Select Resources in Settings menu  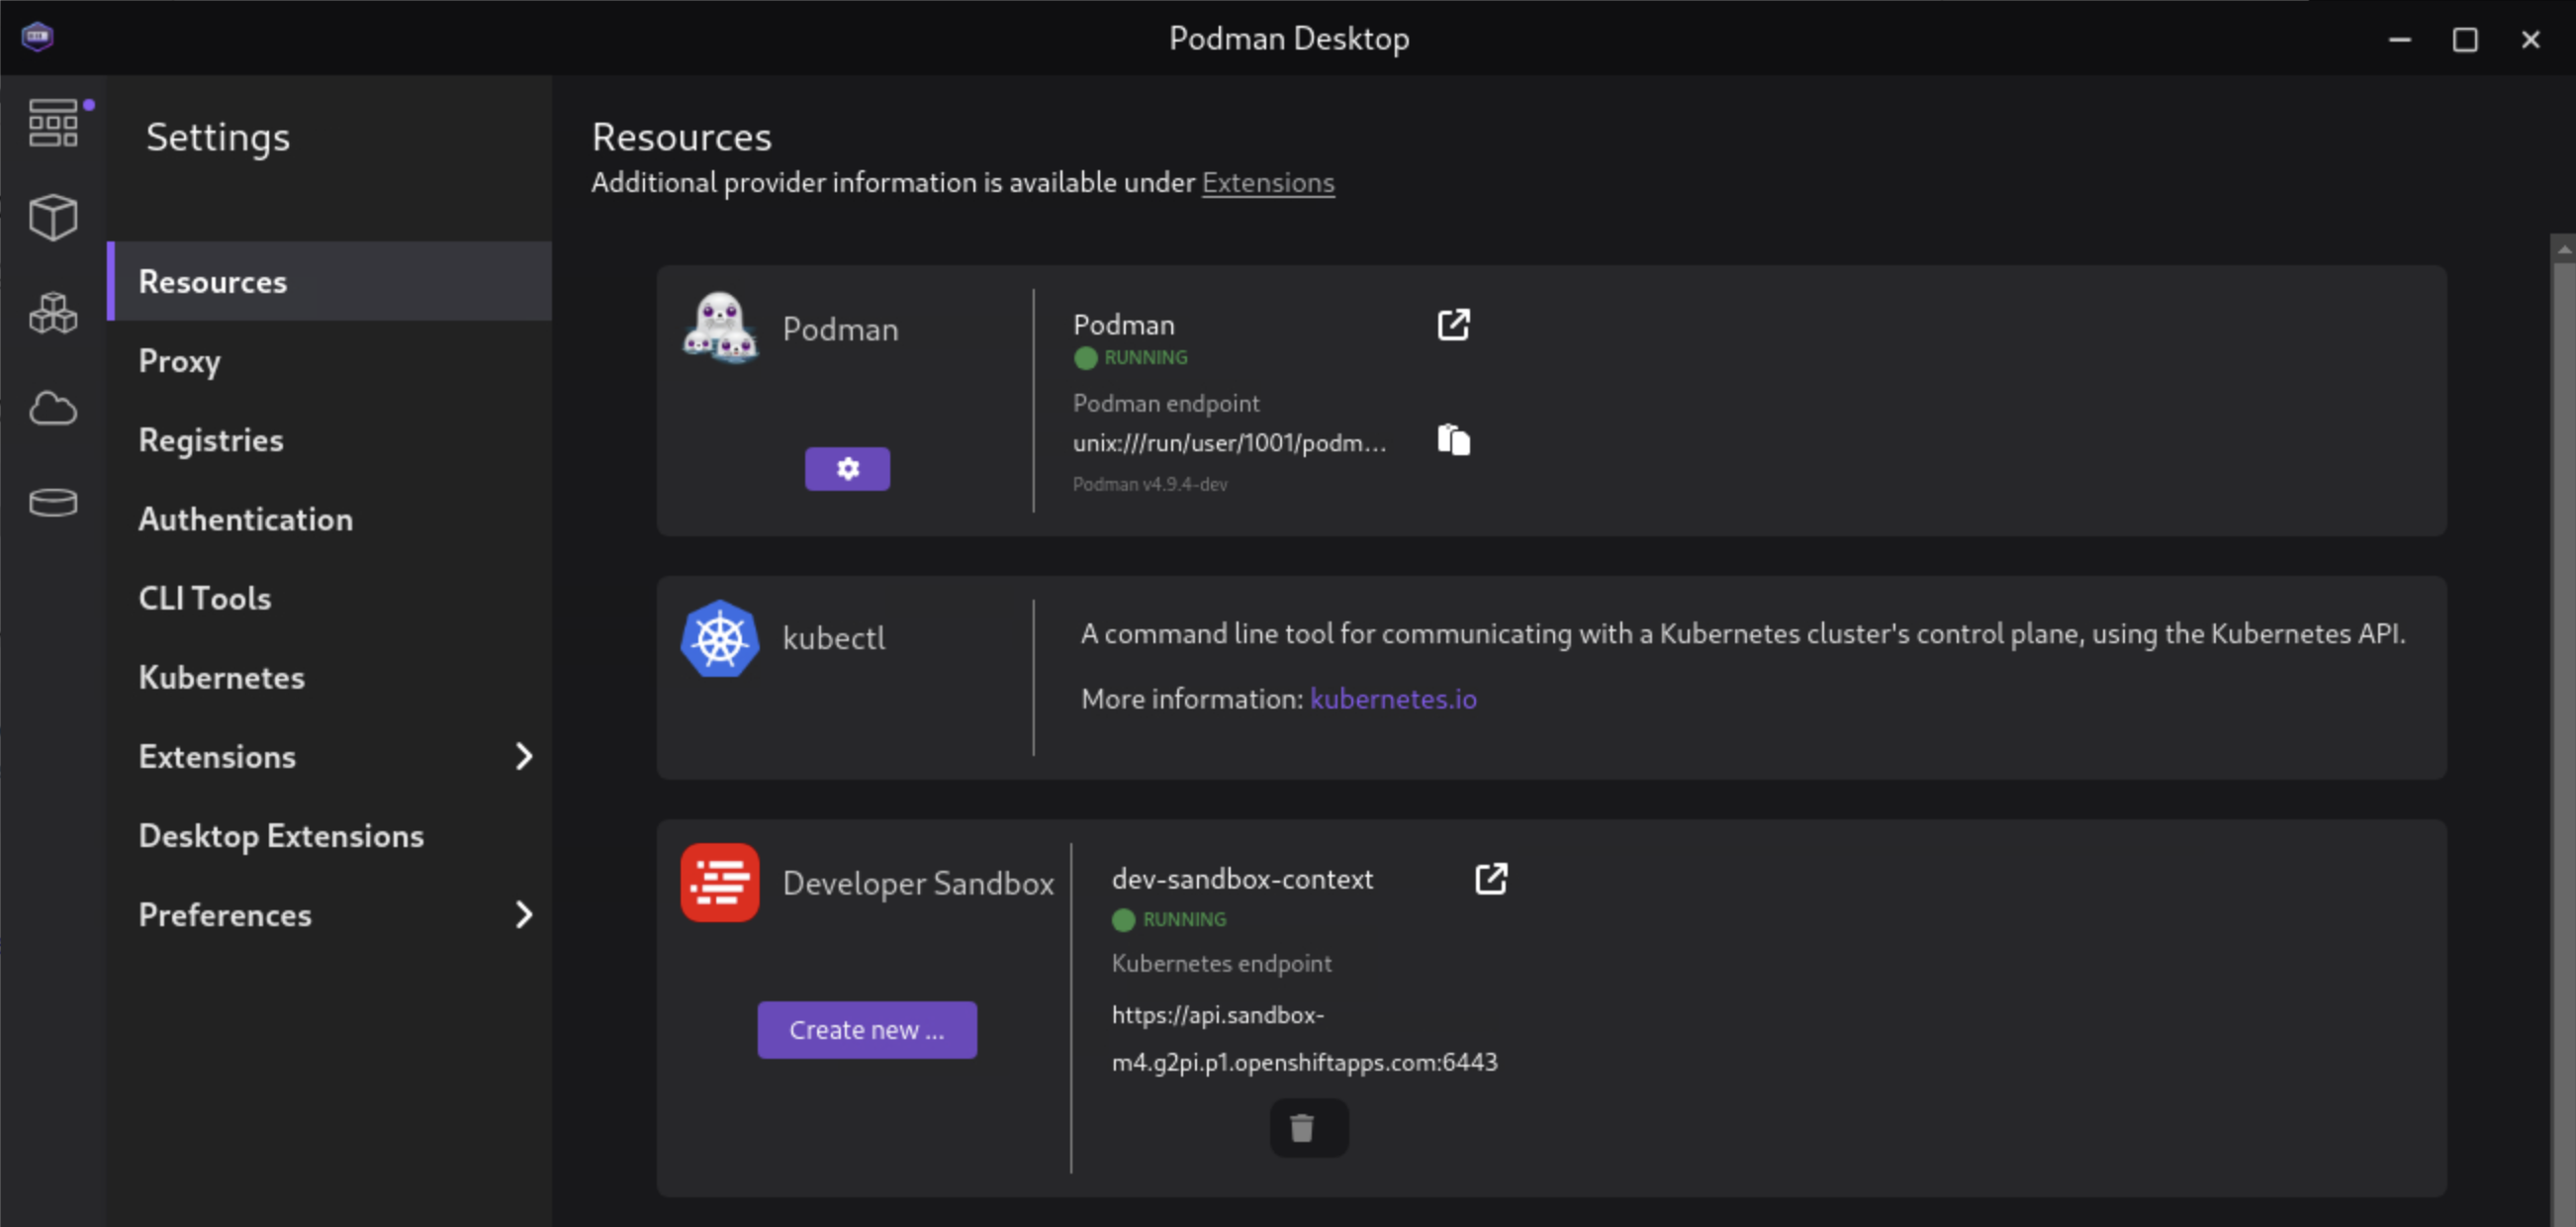(x=330, y=281)
